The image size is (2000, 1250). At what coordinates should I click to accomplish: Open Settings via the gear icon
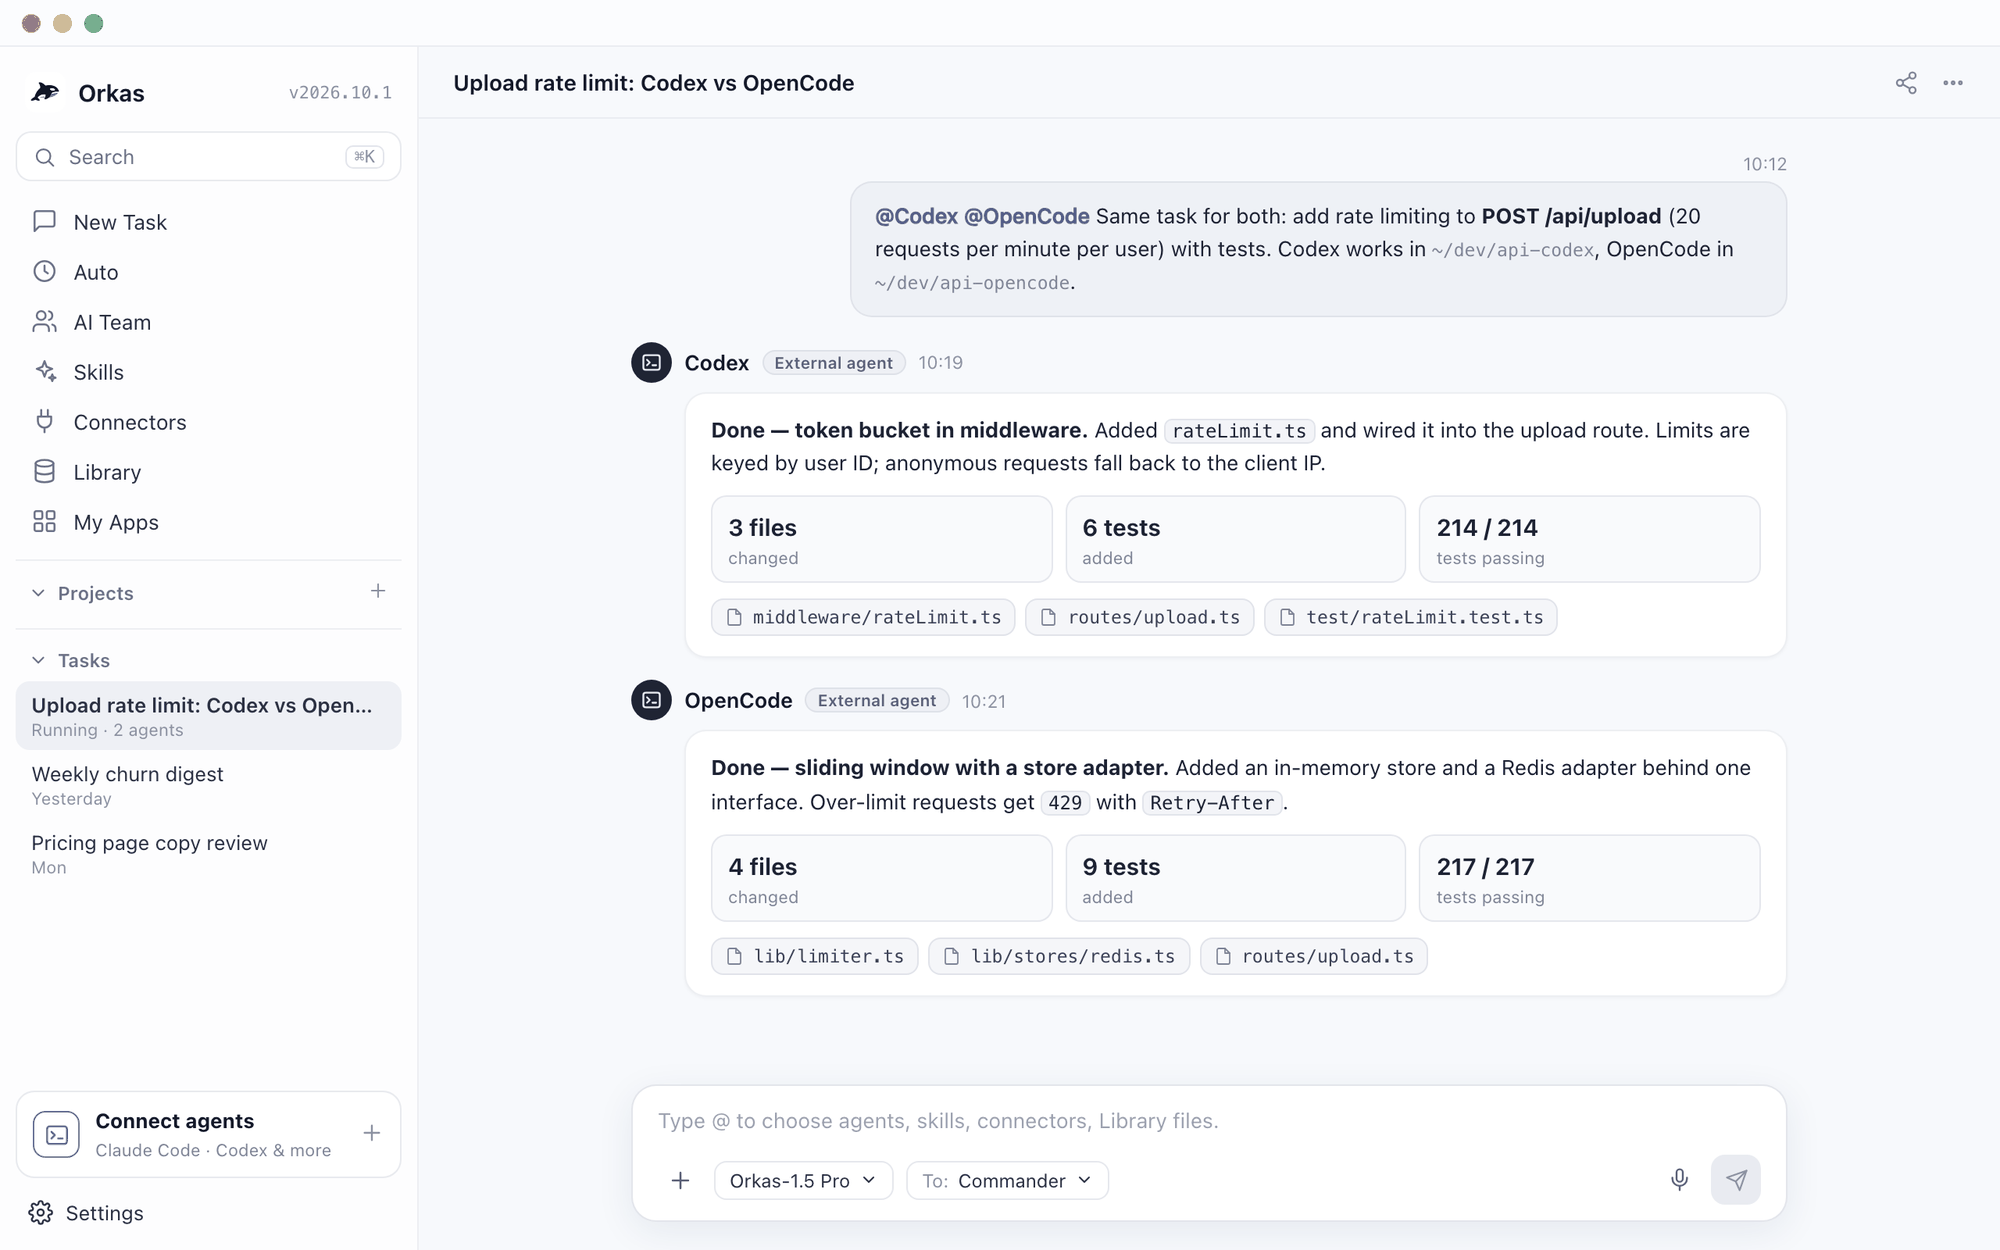[41, 1213]
